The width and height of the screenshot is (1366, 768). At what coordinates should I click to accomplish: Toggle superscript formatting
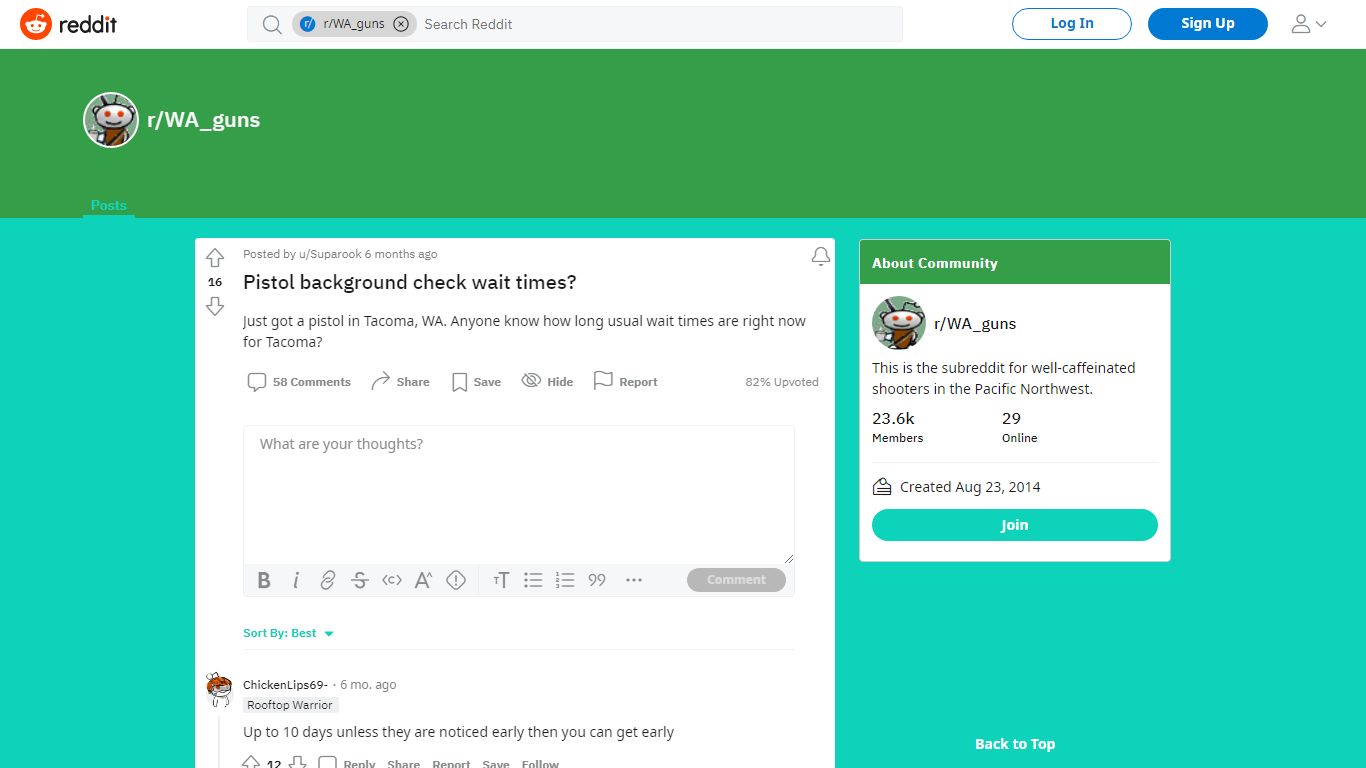point(424,580)
